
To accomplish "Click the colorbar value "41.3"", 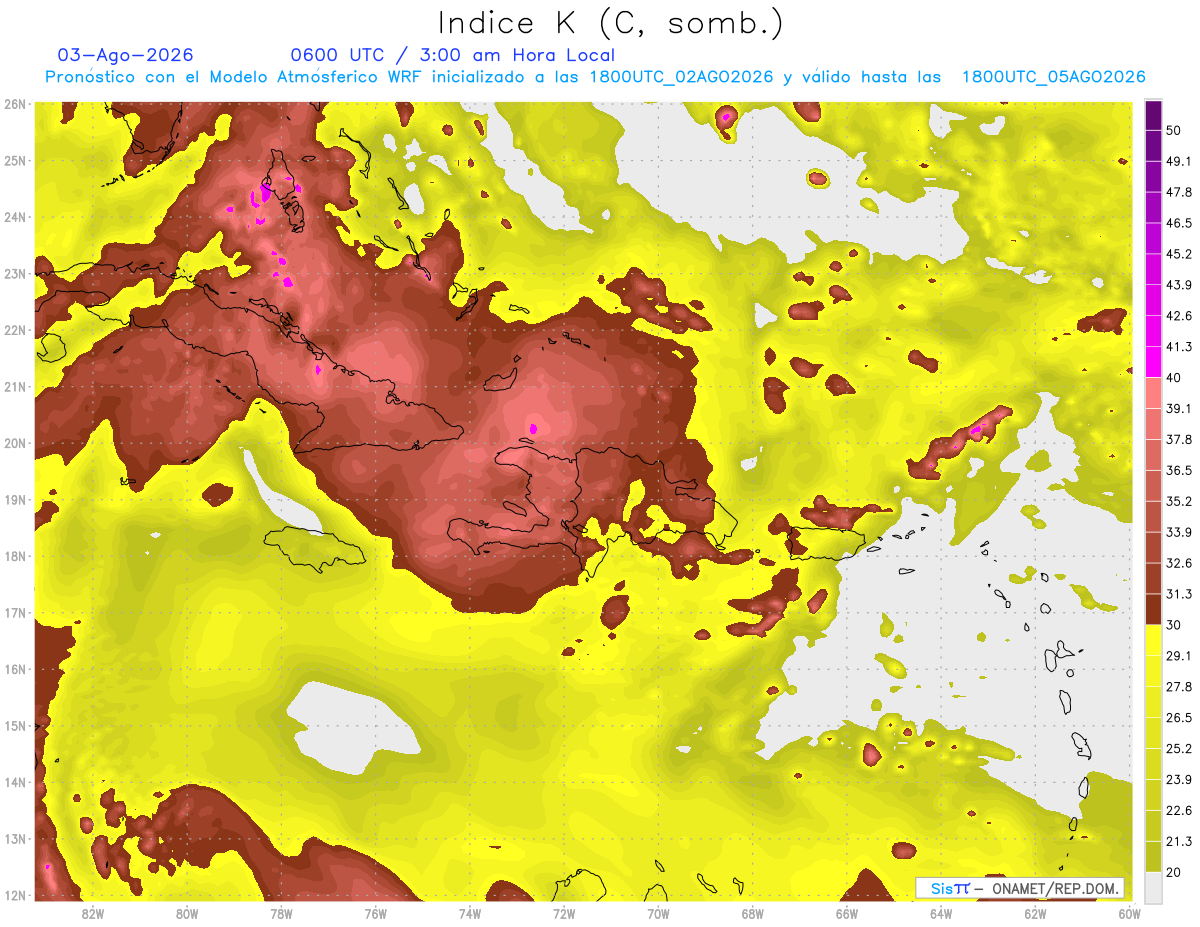I will [1179, 346].
